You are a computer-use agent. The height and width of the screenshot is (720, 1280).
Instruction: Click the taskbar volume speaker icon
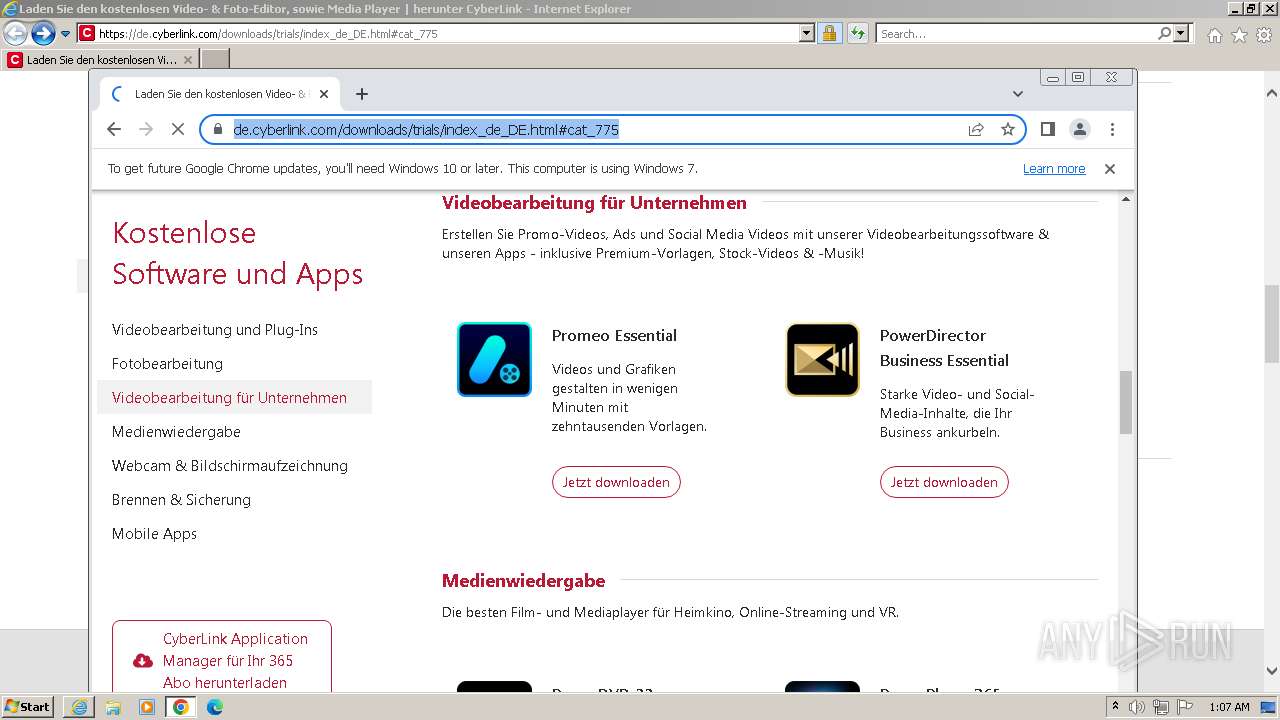click(x=1136, y=707)
